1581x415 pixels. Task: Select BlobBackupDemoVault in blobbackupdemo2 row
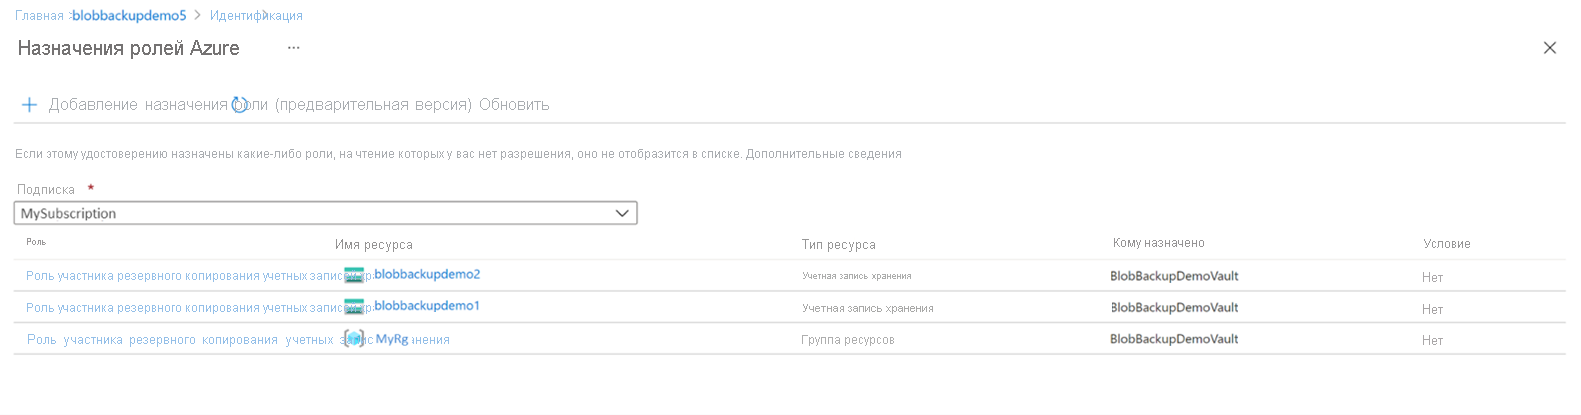point(1174,276)
